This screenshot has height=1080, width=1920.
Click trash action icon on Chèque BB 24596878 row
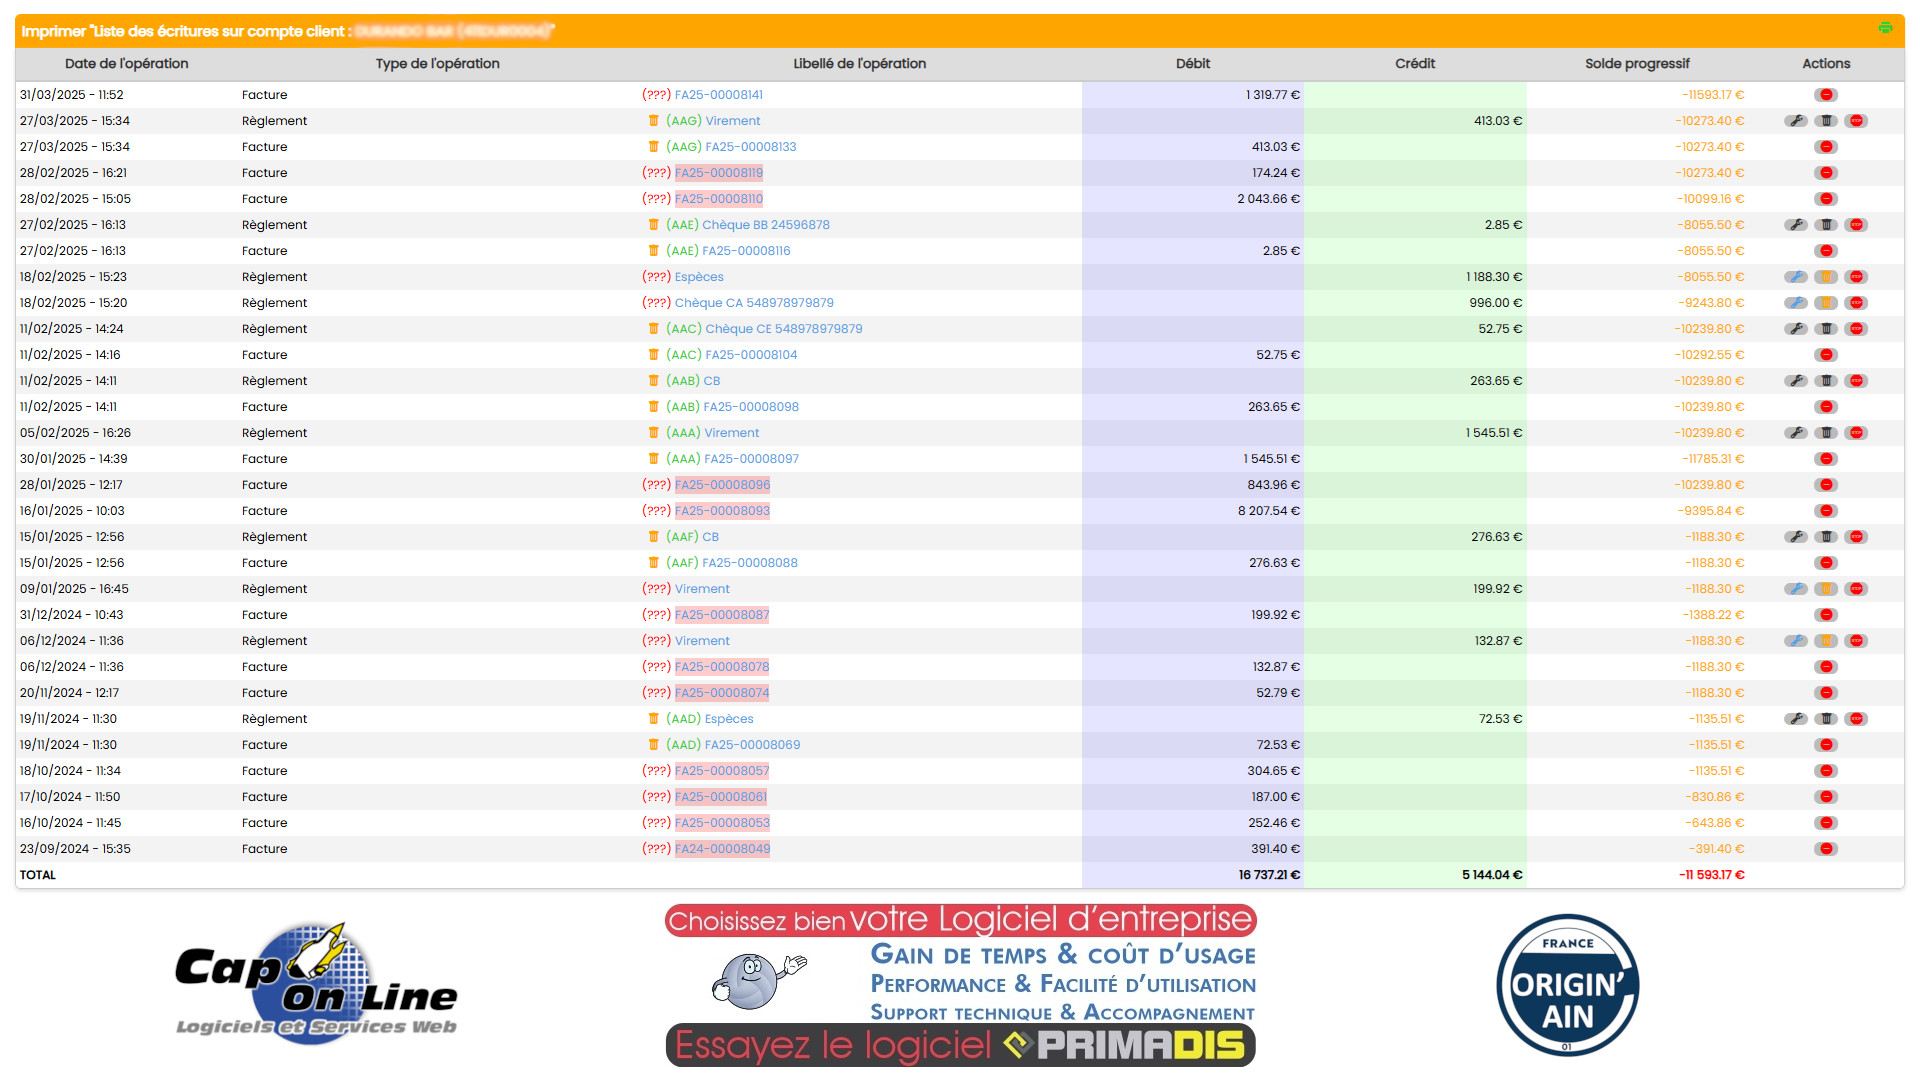pyautogui.click(x=1826, y=225)
